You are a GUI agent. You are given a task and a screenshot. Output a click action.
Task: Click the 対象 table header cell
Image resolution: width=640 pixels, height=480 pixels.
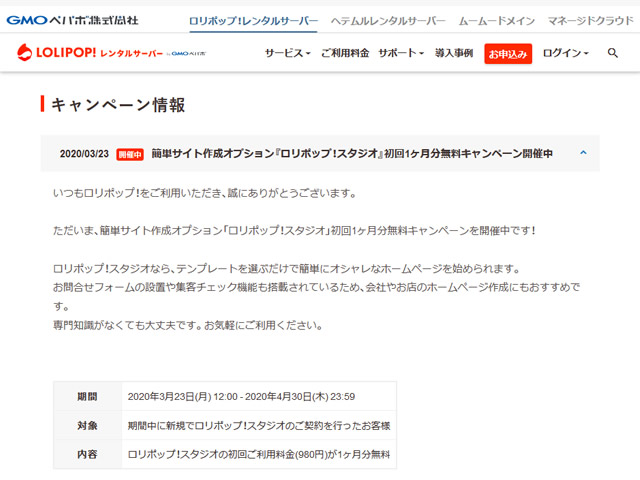click(x=87, y=425)
